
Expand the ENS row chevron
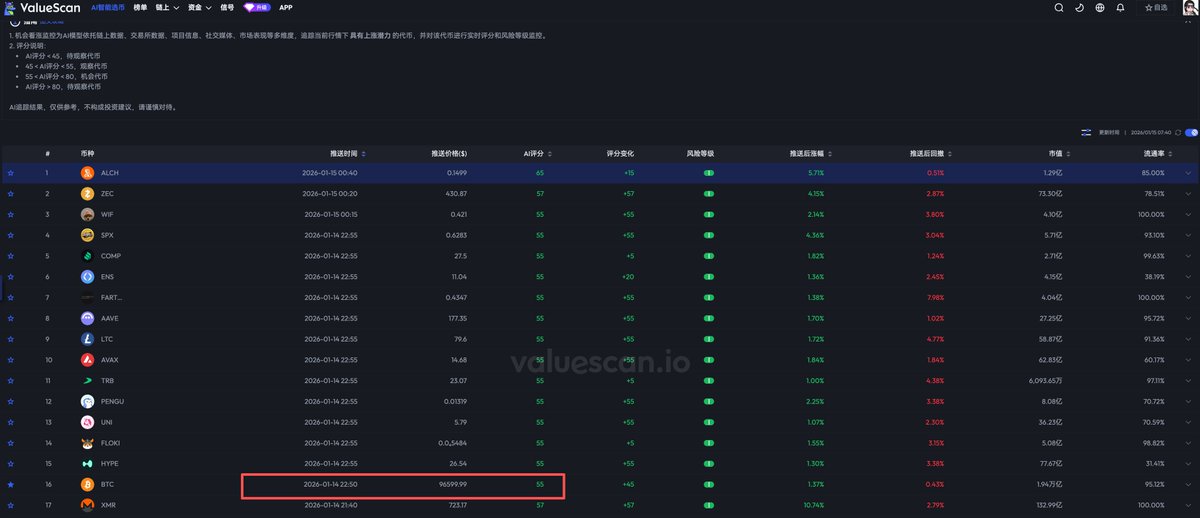pos(1188,276)
